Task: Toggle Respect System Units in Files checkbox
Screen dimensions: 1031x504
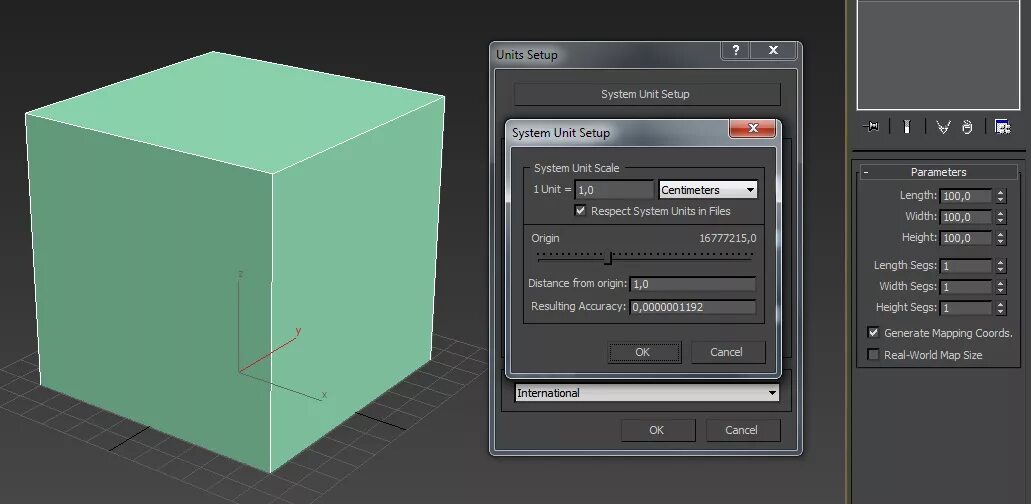Action: point(580,211)
